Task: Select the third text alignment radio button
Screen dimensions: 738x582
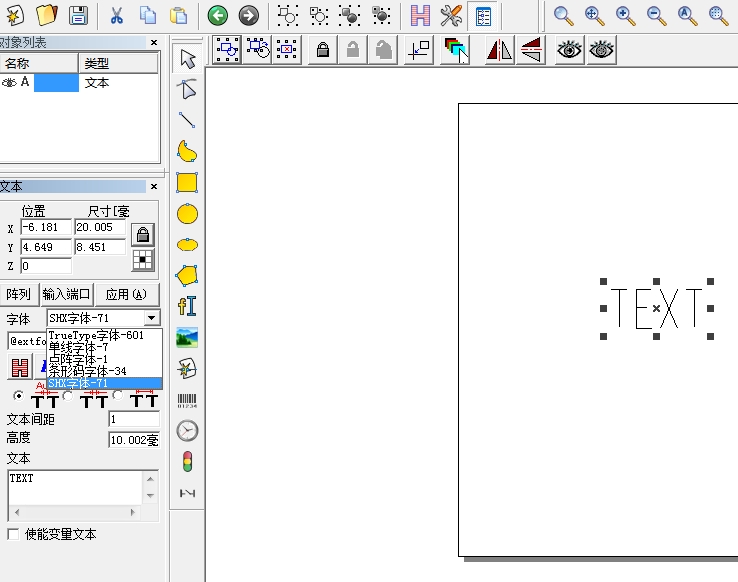Action: coord(118,395)
